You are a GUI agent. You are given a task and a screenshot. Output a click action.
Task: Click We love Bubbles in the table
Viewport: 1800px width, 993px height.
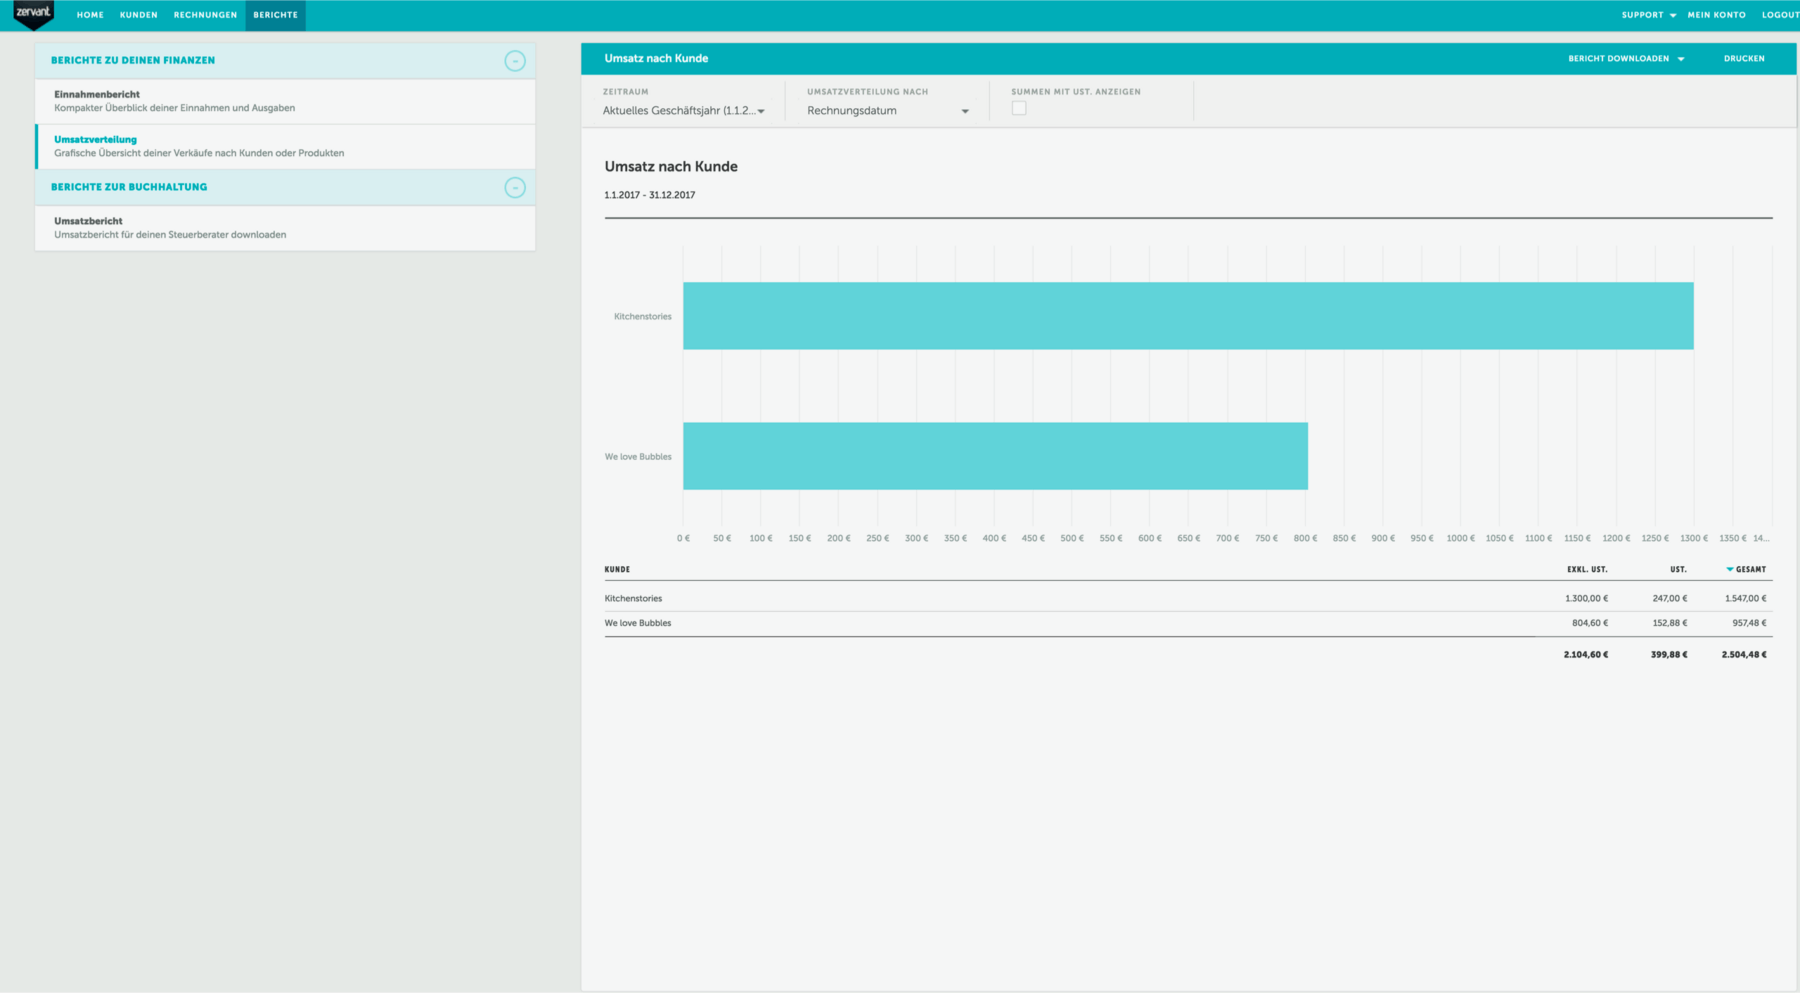click(x=638, y=623)
